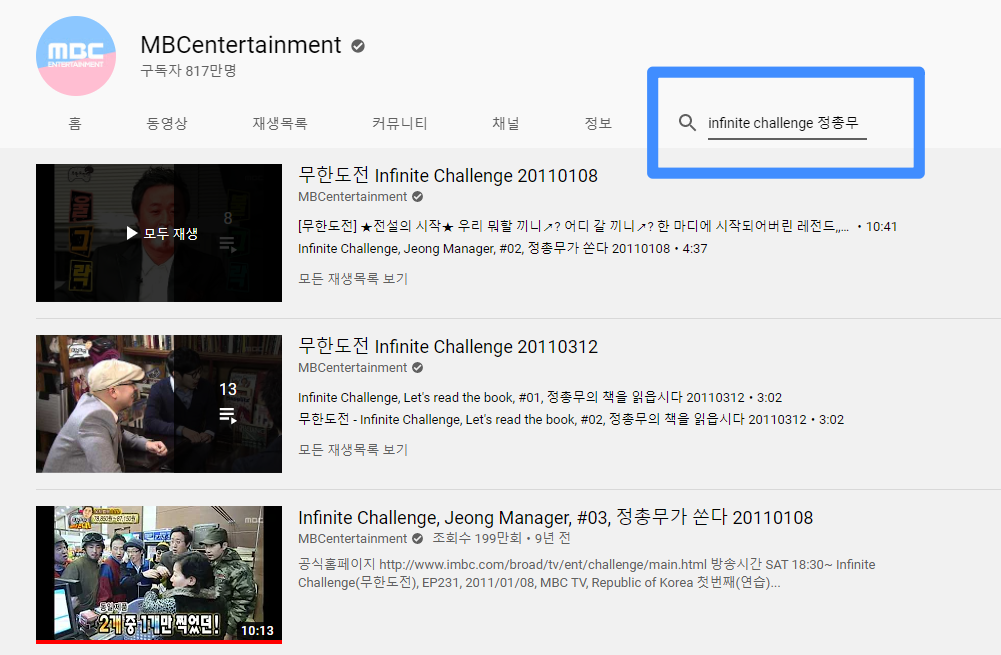Viewport: 1001px width, 655px height.
Task: Click the channel search magnifier icon
Action: [687, 123]
